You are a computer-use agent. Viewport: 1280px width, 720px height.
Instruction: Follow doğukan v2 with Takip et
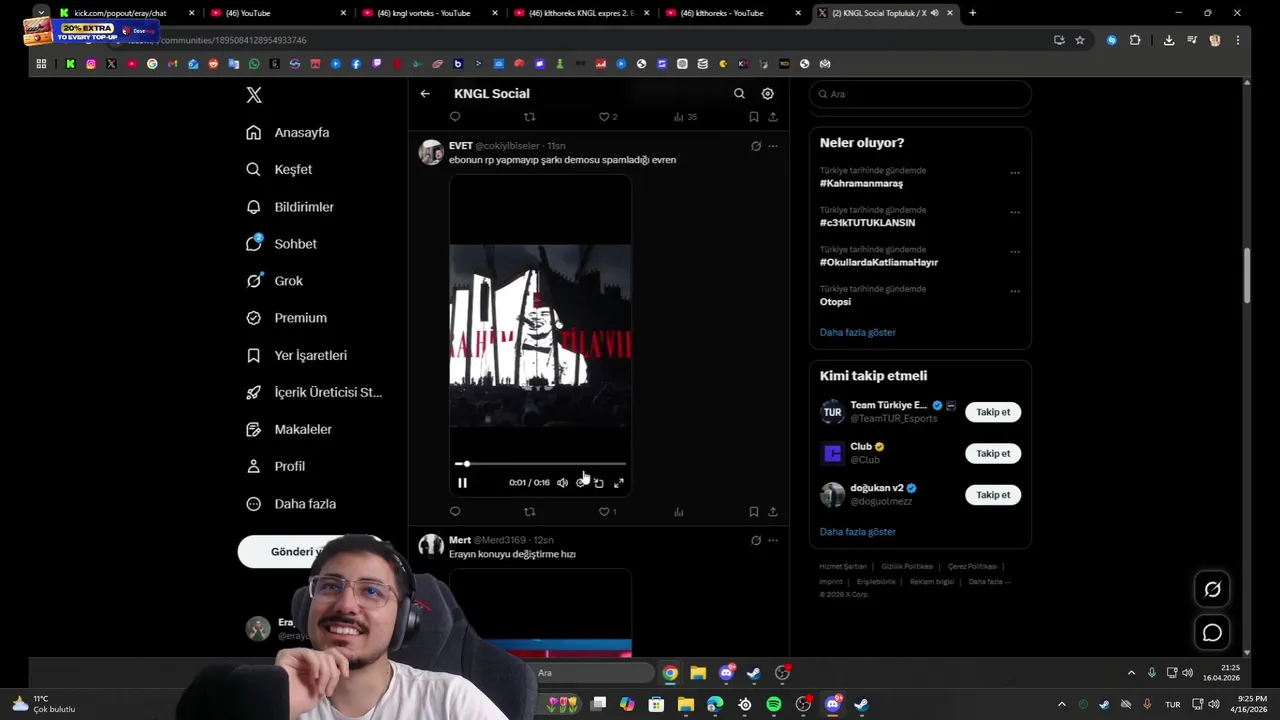[993, 495]
